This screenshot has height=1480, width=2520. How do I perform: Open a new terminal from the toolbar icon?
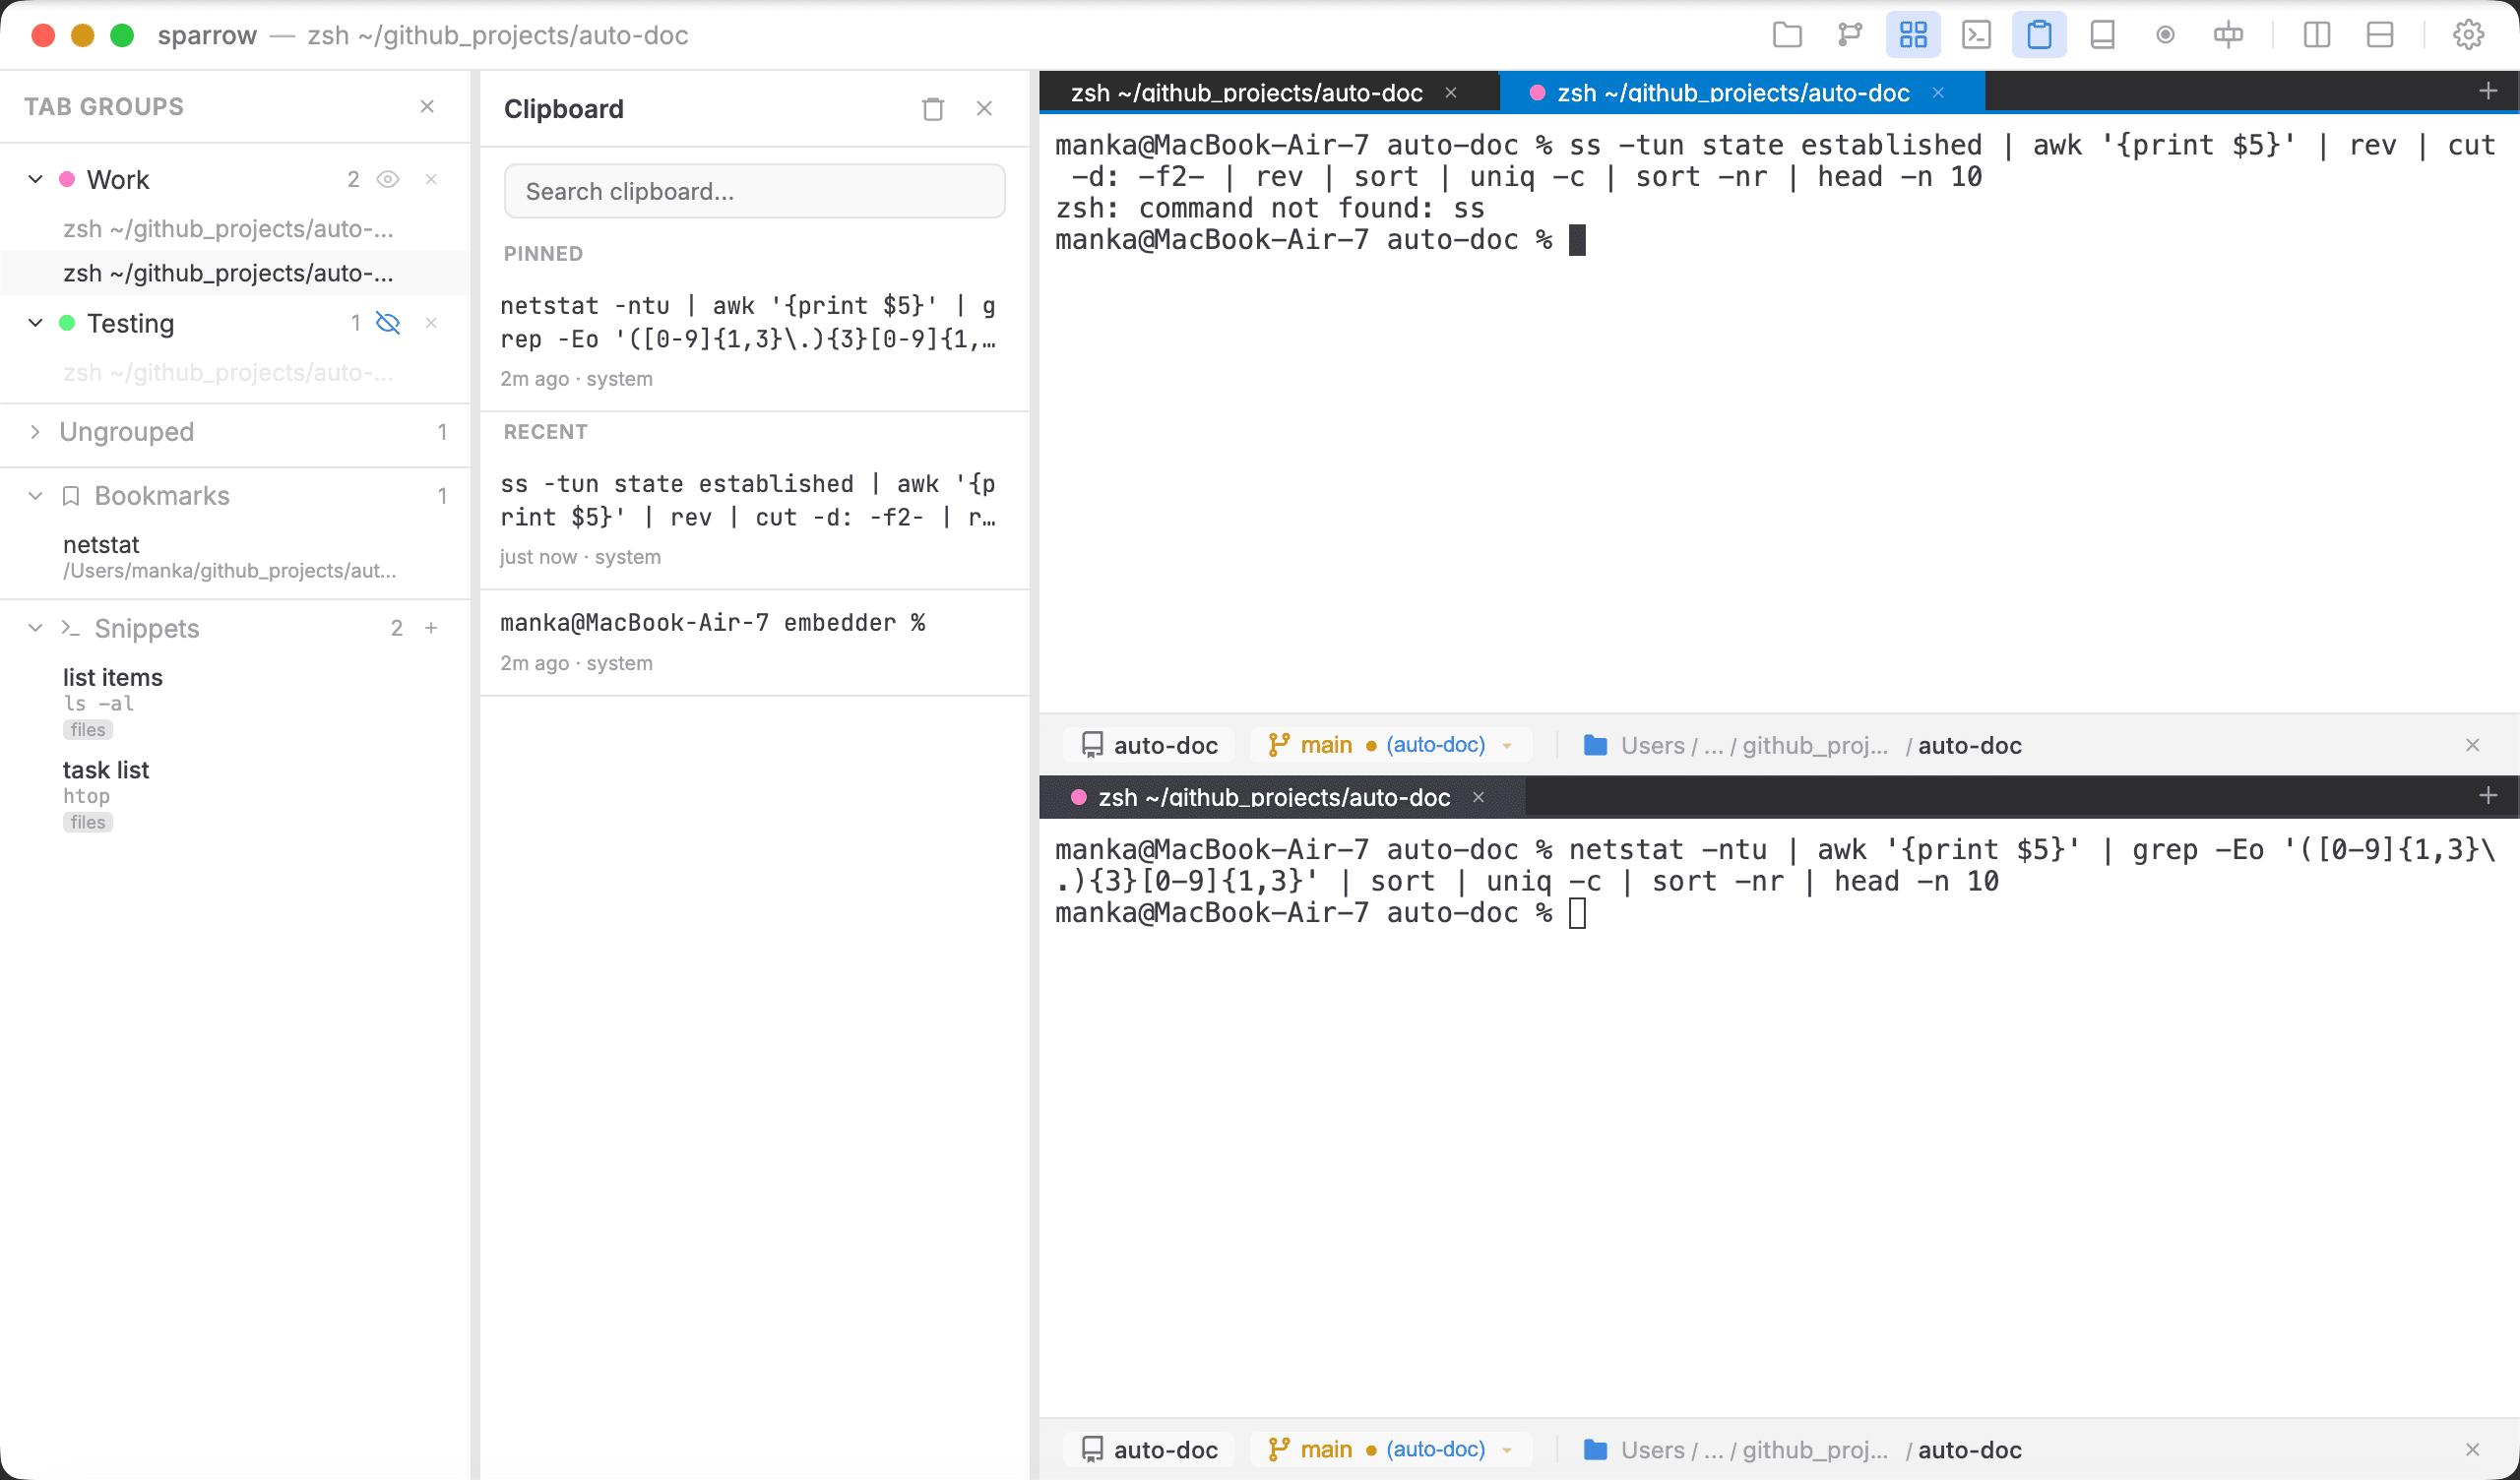click(1975, 35)
